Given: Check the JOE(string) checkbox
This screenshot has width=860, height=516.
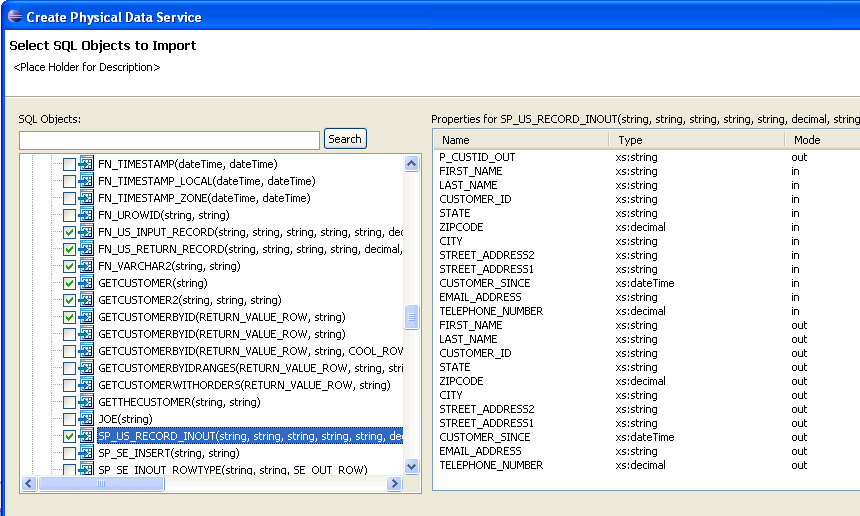Looking at the screenshot, I should pyautogui.click(x=69, y=419).
